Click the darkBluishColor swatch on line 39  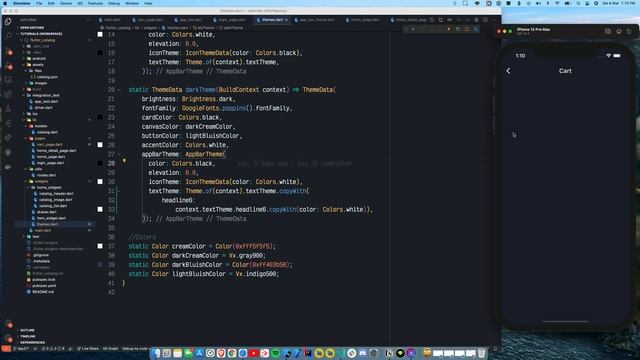click(100, 264)
